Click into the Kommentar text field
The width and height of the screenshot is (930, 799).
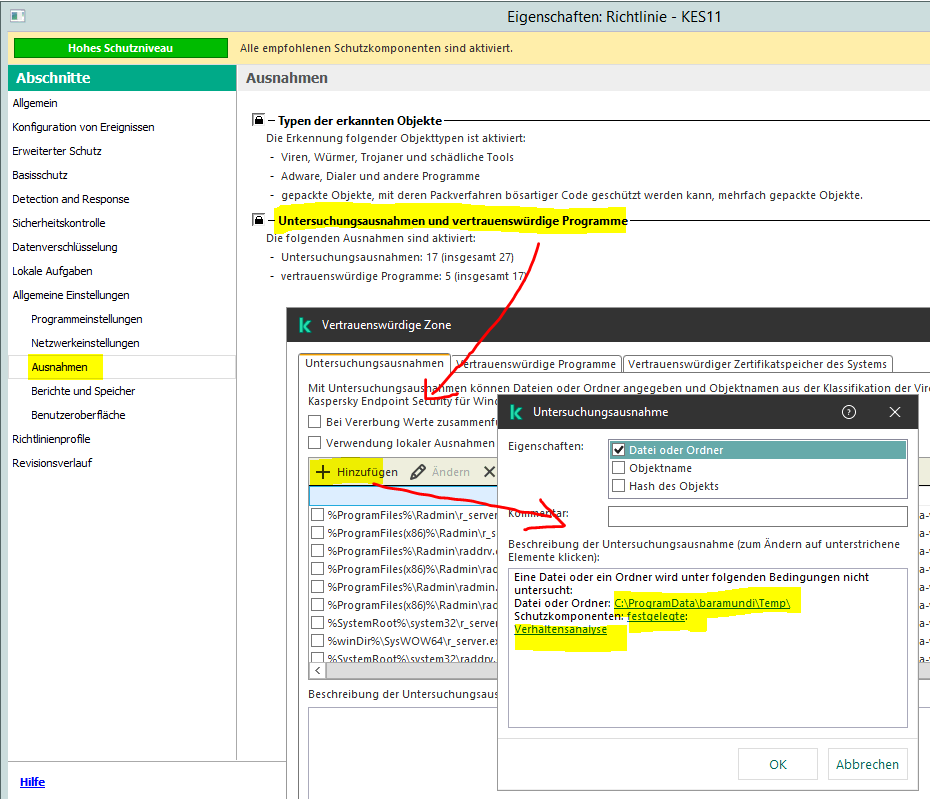pos(757,516)
